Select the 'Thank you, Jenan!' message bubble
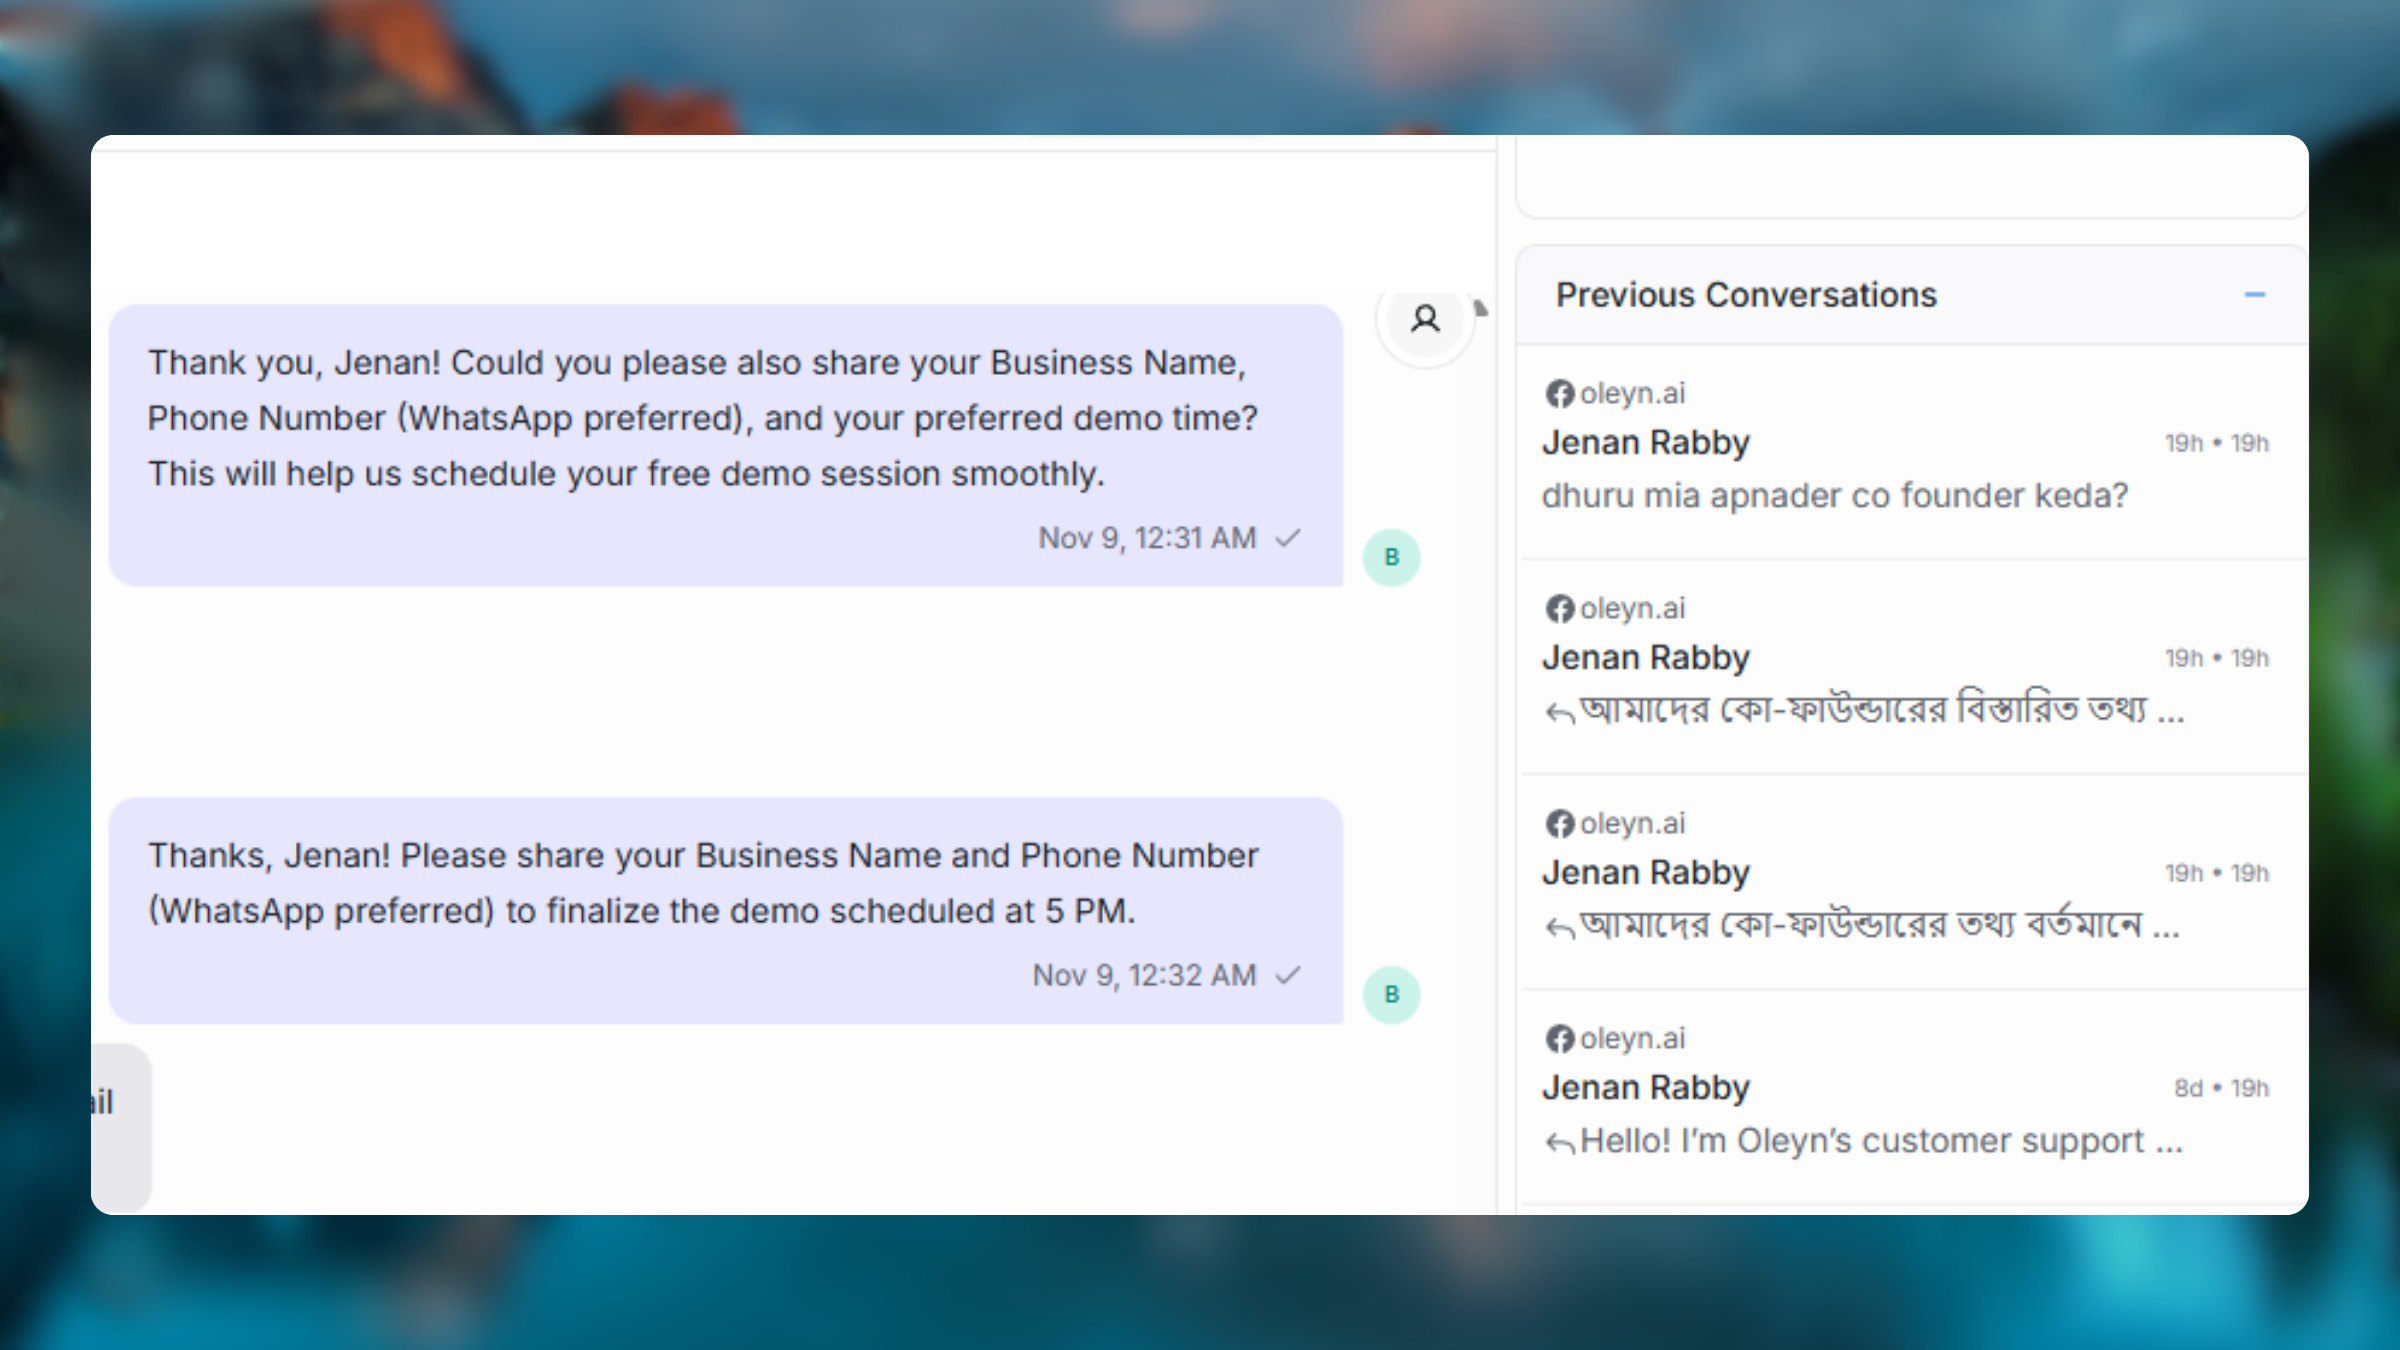The height and width of the screenshot is (1350, 2400). 700,420
